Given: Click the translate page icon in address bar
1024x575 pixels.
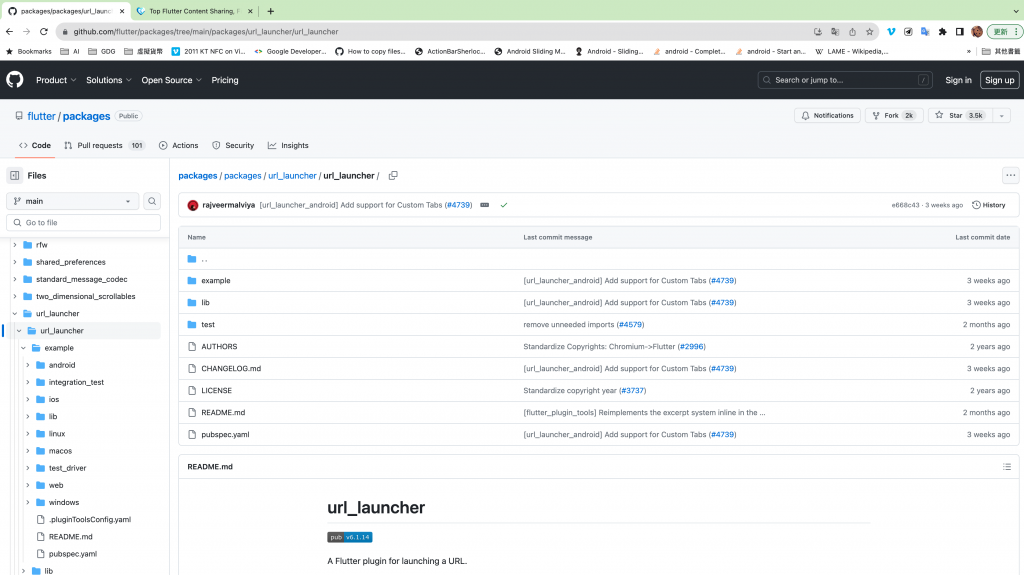Looking at the screenshot, I should 835,31.
